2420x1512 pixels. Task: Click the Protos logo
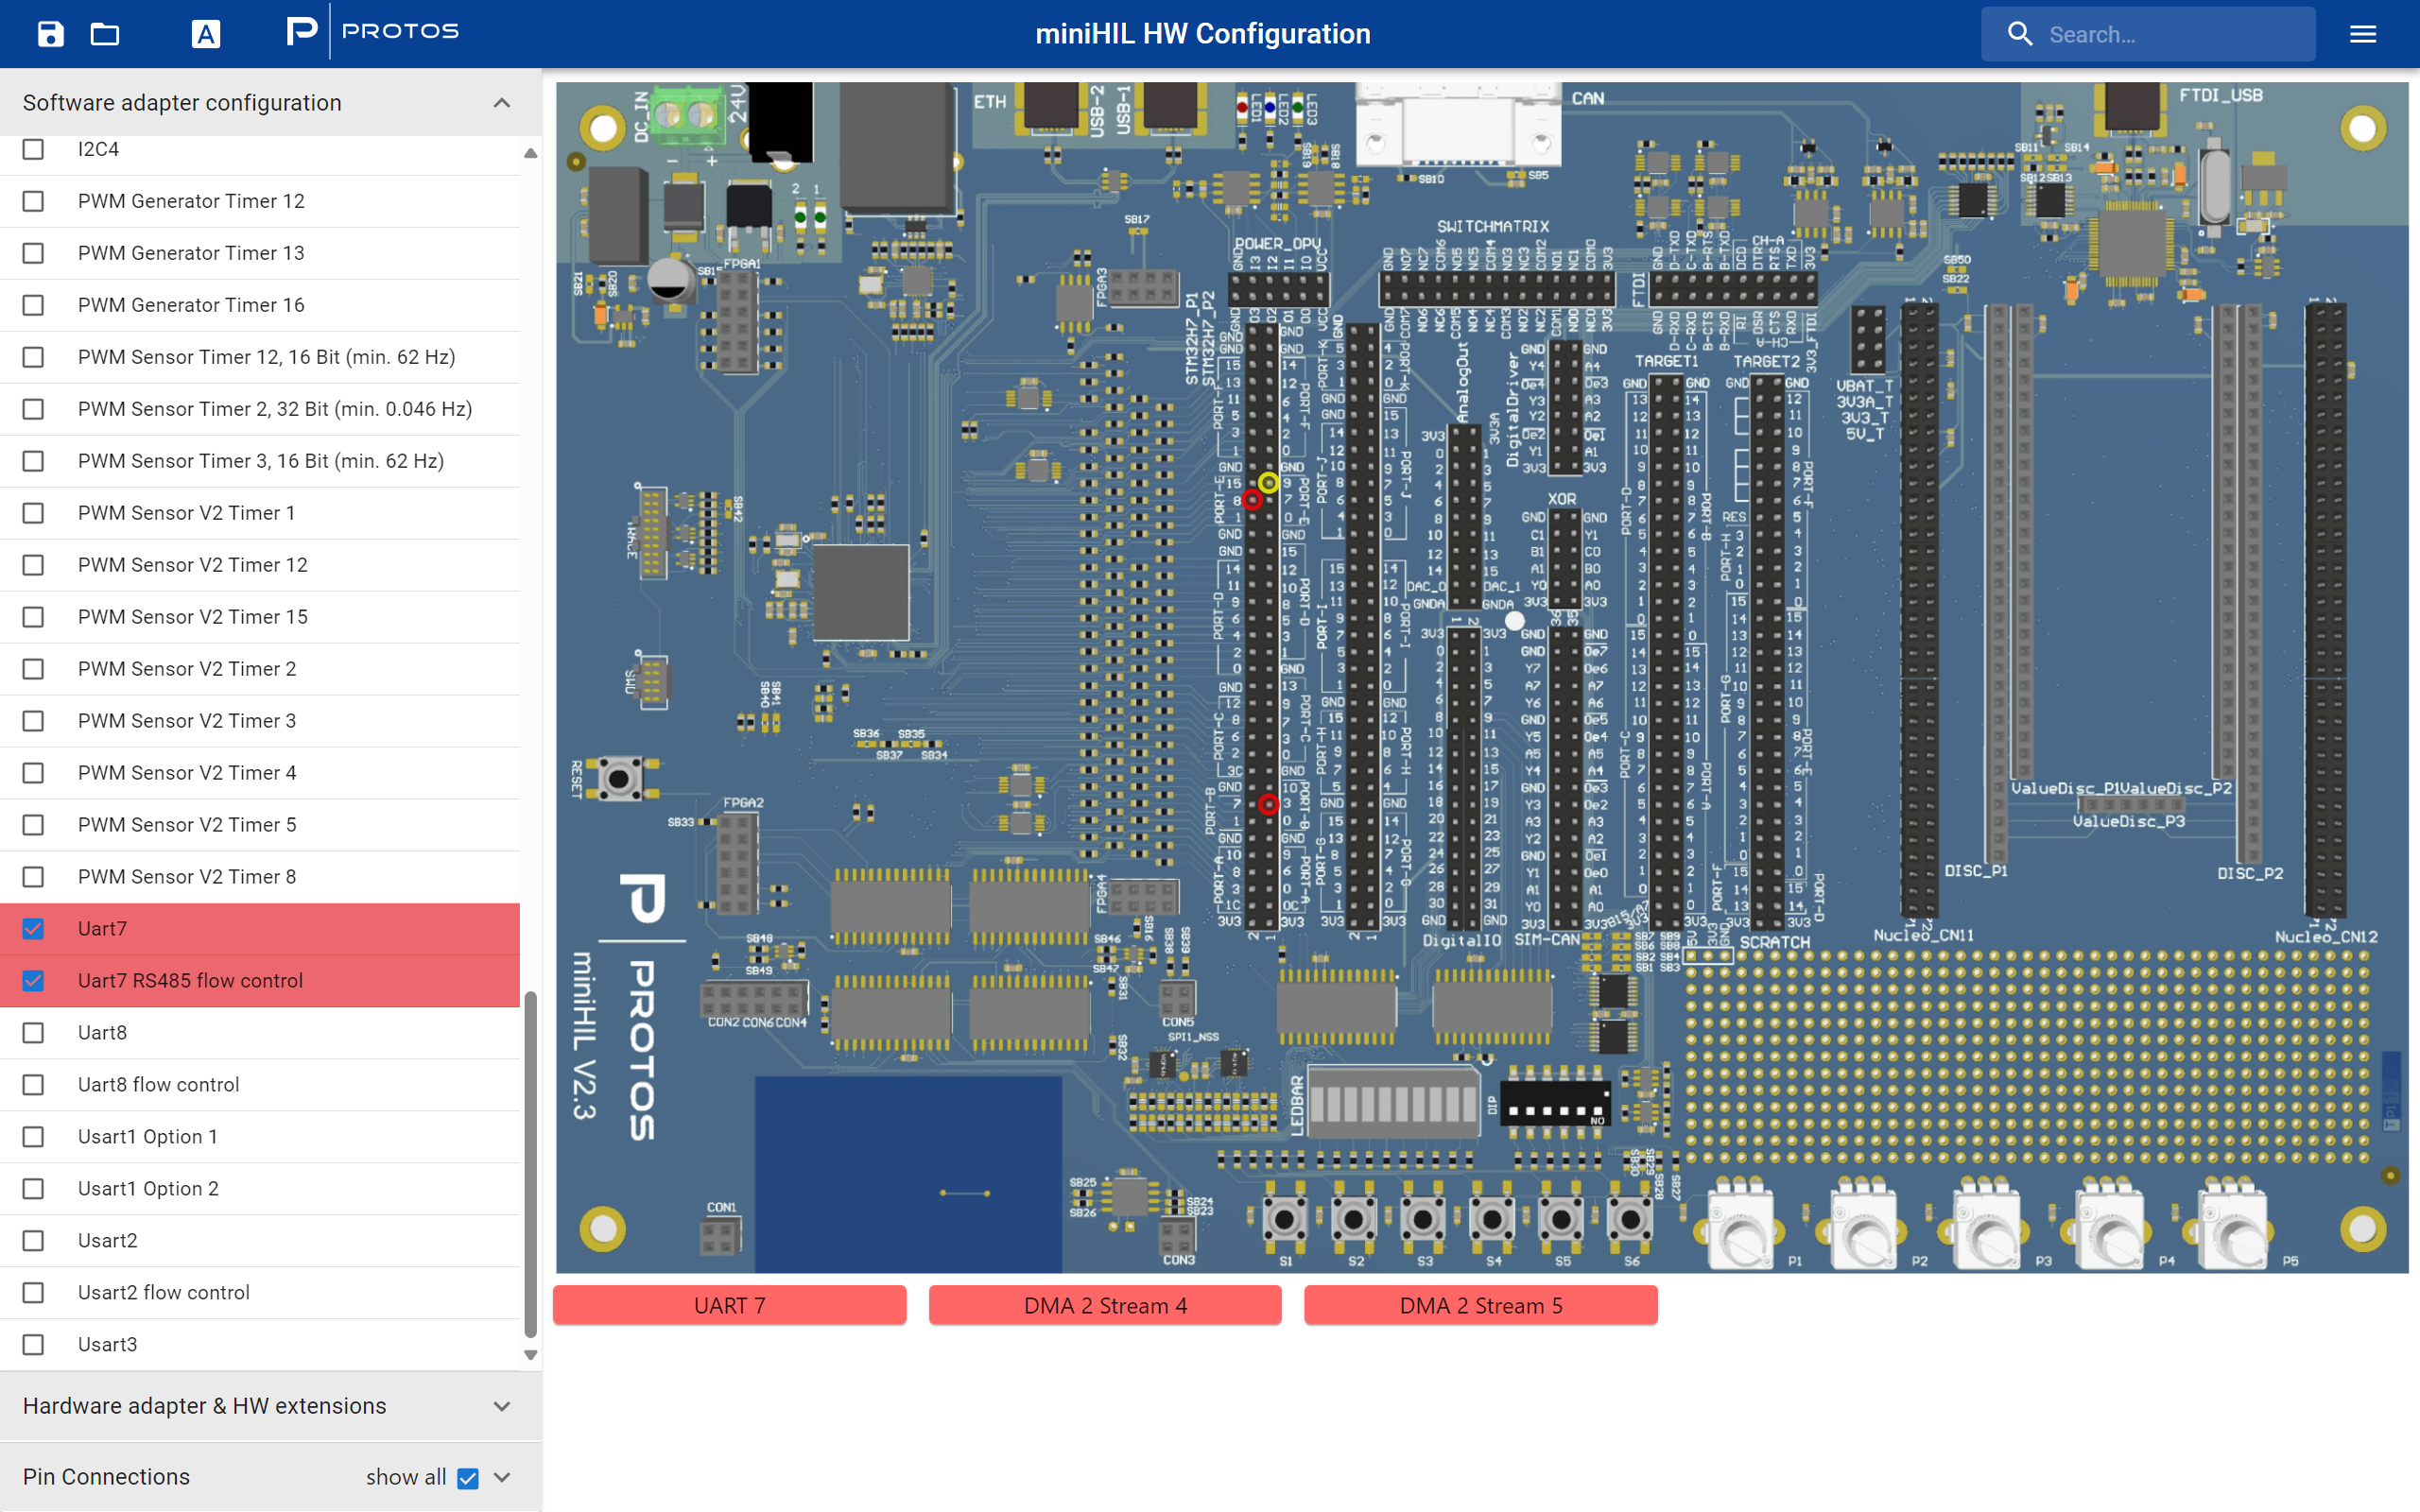coord(372,31)
